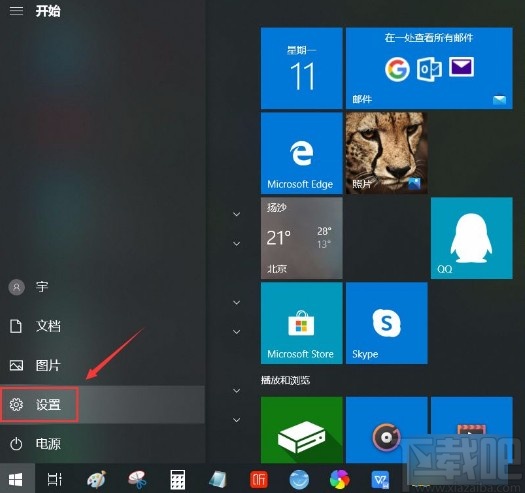Click the Google logo in mail tile
Viewport: 525px width, 493px height.
tap(397, 69)
